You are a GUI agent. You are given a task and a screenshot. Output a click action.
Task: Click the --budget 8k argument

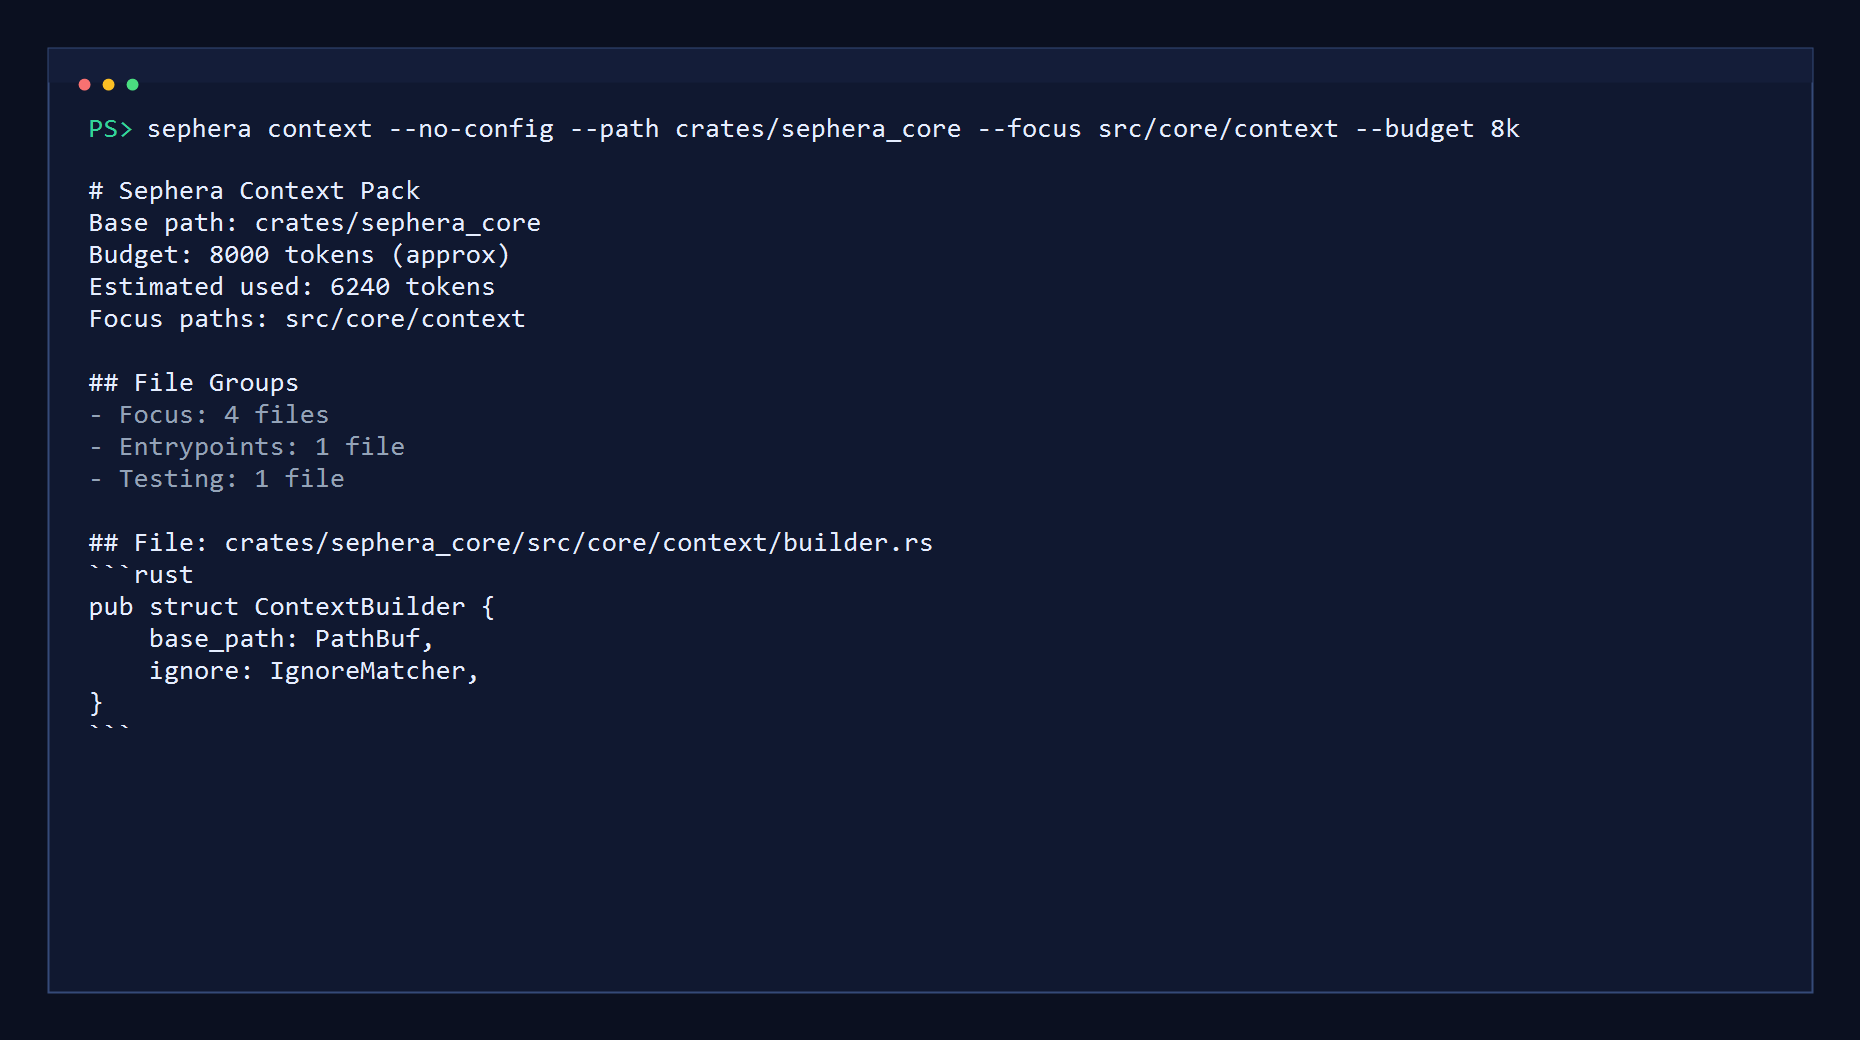(x=1438, y=128)
